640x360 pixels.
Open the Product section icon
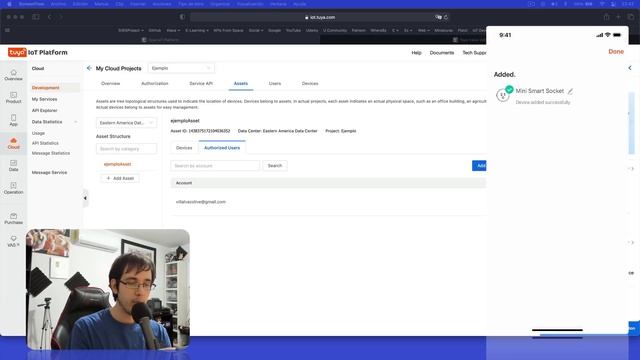13,98
